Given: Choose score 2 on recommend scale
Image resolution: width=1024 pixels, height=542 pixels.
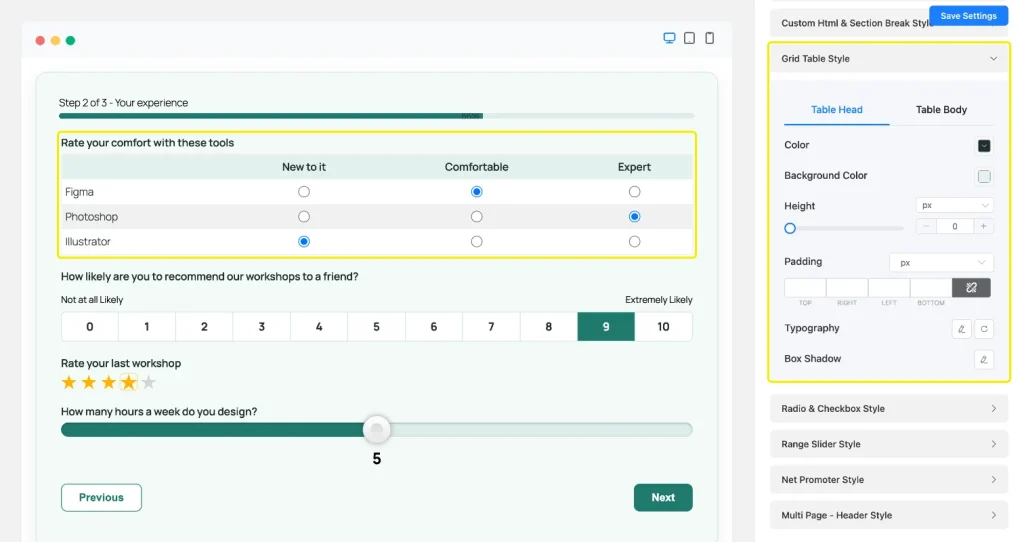Looking at the screenshot, I should click(x=204, y=327).
